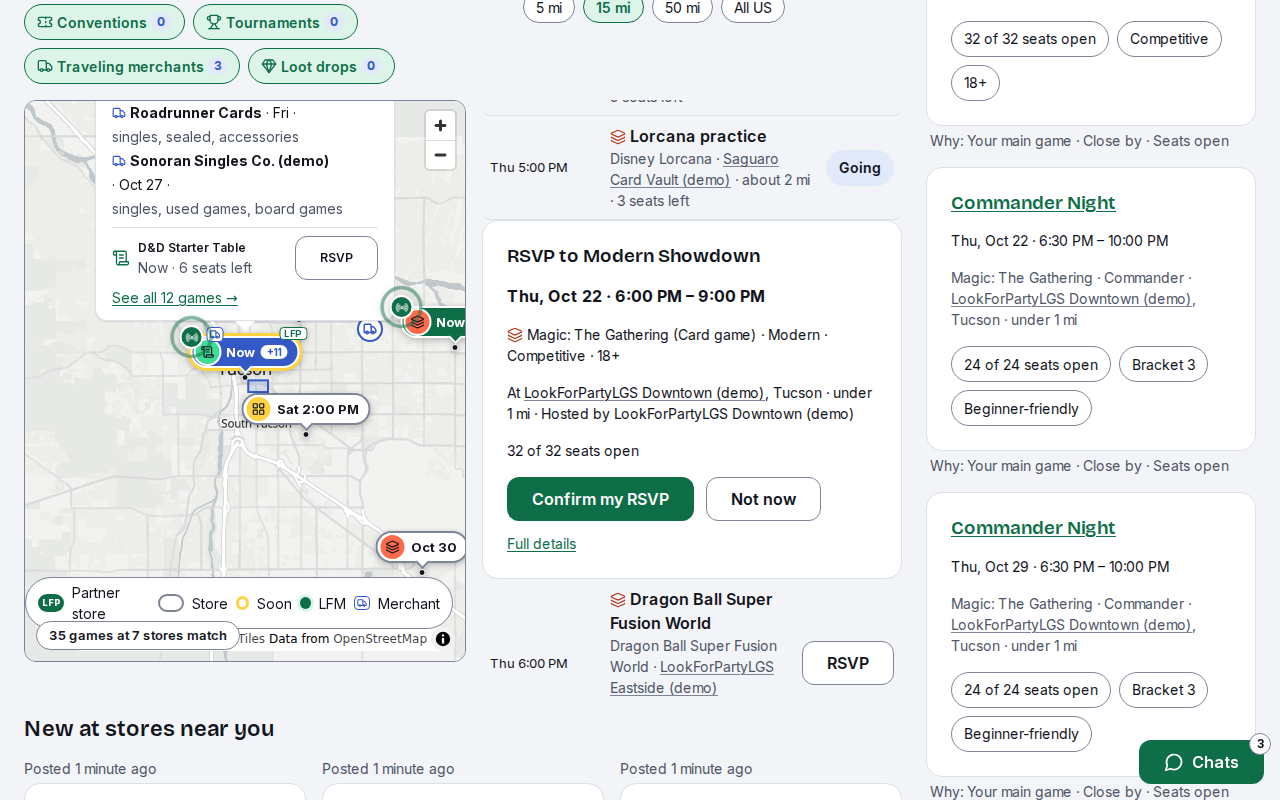Click the Oct 30 map marker
1280x800 pixels.
pyautogui.click(x=422, y=547)
